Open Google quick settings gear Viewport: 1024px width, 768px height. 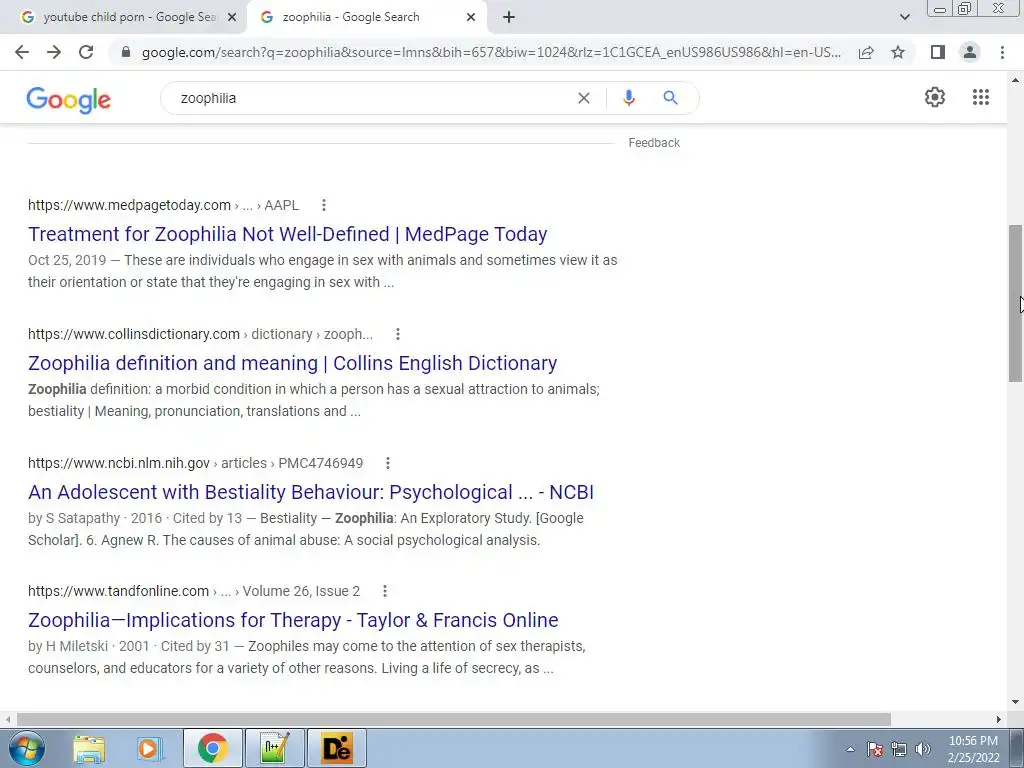pyautogui.click(x=935, y=97)
